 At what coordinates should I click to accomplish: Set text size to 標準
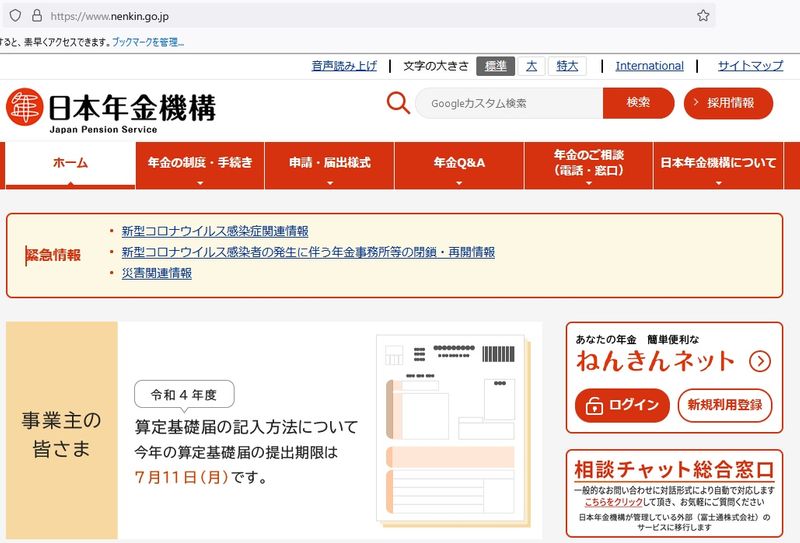point(495,66)
